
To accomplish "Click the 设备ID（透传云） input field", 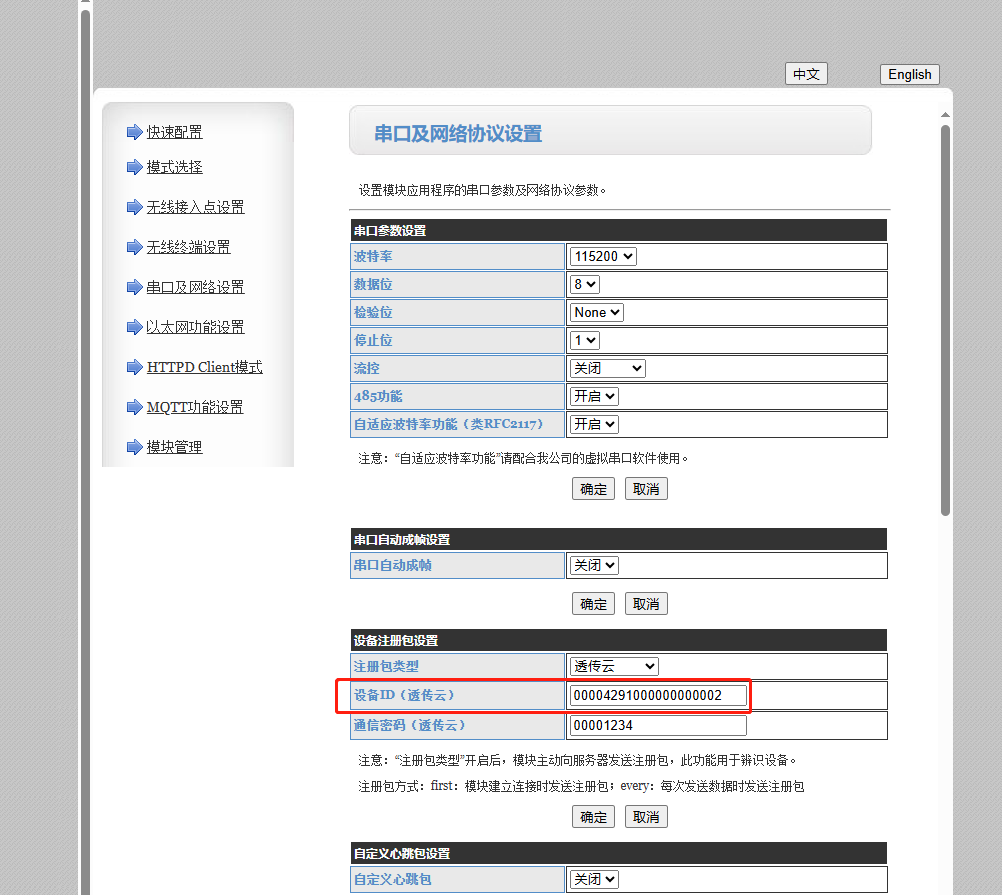I will 658,695.
